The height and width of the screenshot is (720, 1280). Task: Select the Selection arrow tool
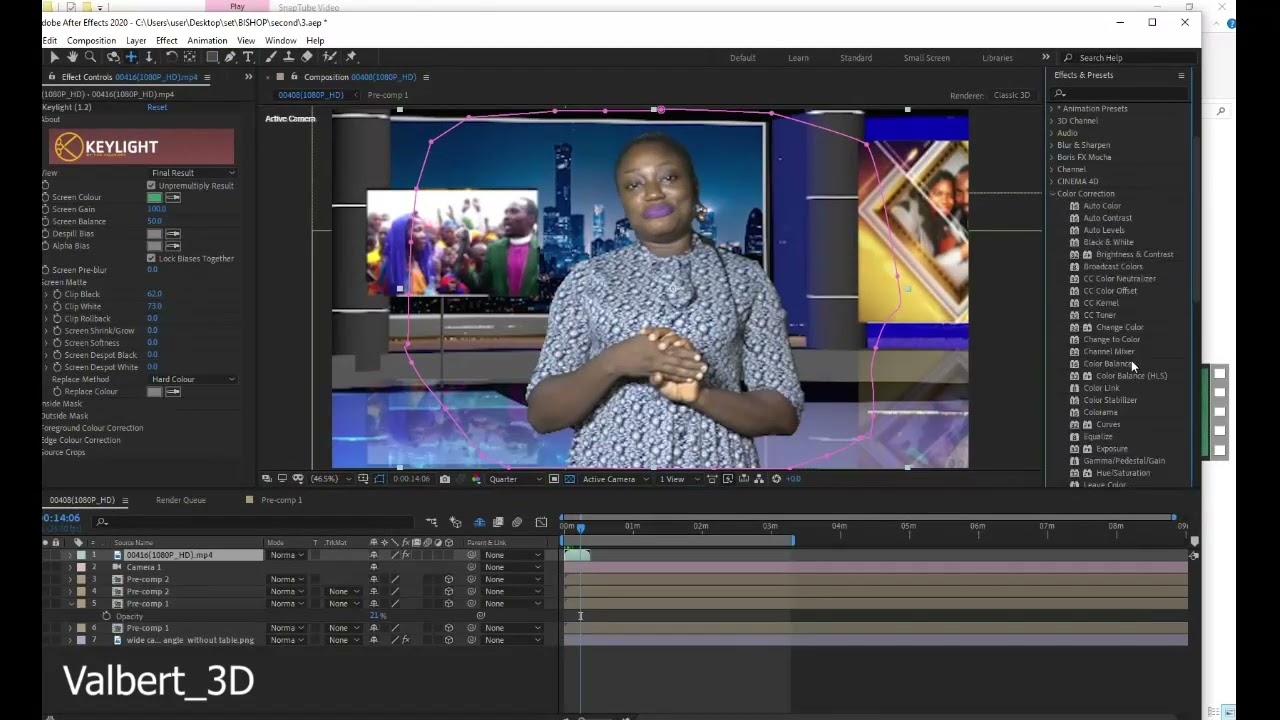pos(54,57)
